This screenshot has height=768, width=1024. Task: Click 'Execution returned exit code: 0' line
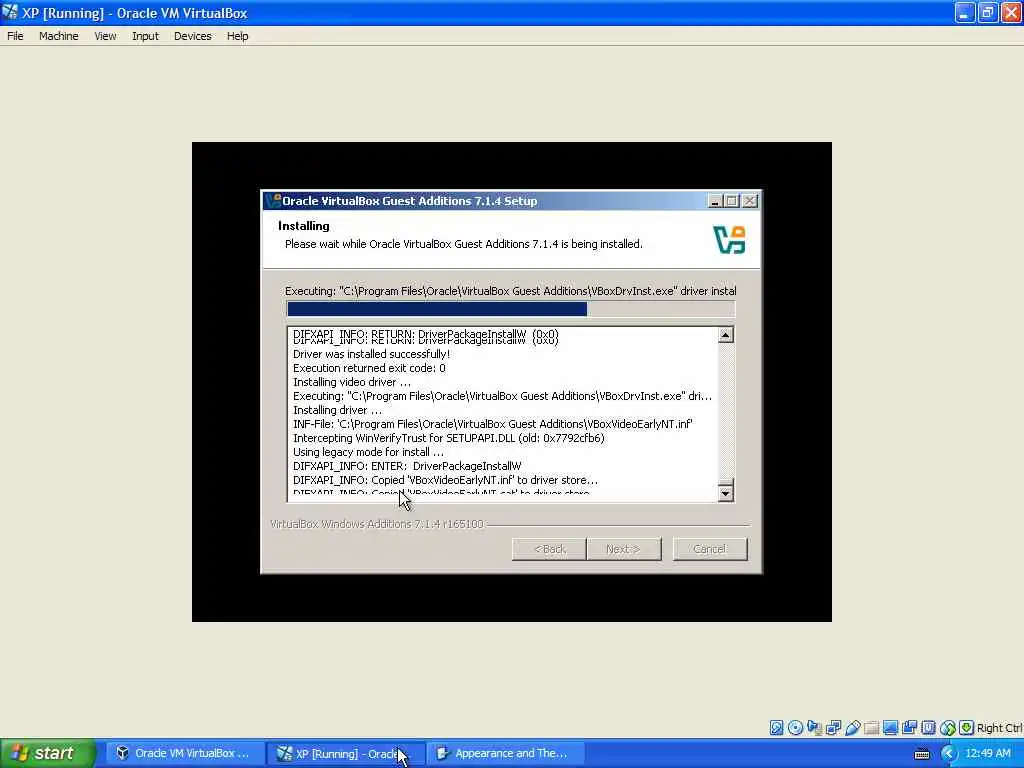click(370, 368)
